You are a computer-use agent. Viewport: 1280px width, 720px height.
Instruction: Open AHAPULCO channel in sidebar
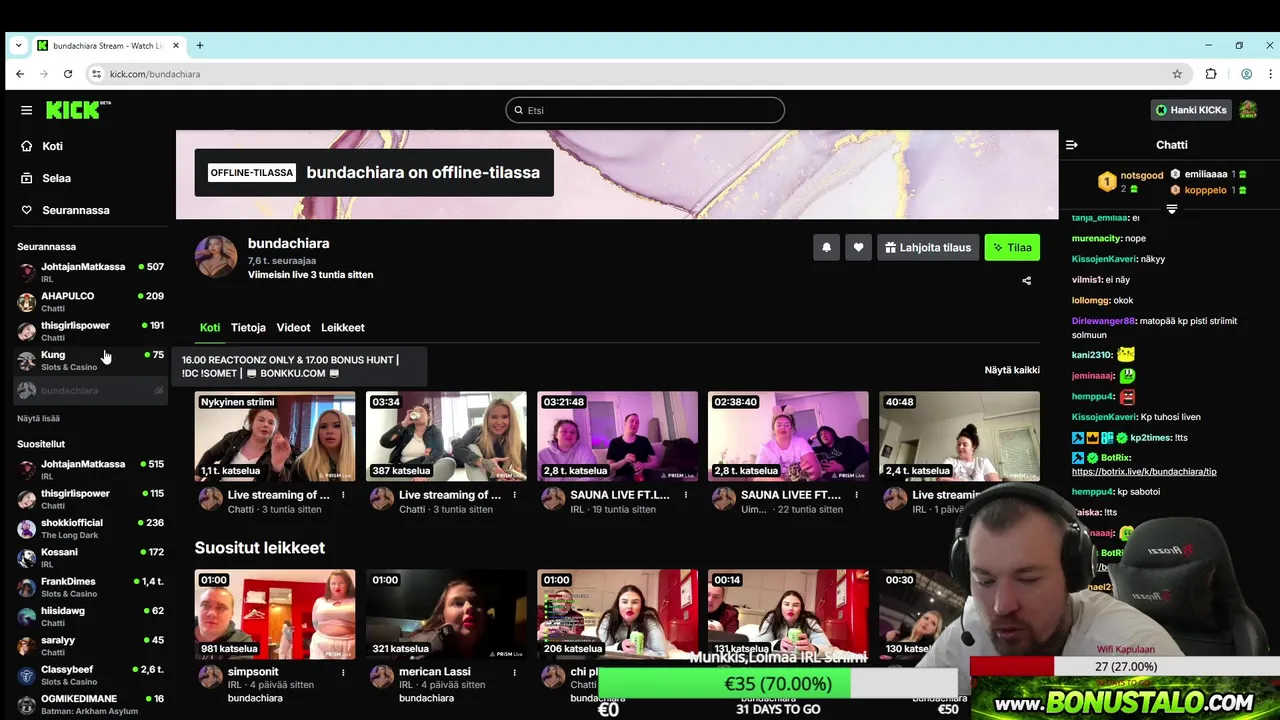pyautogui.click(x=90, y=301)
